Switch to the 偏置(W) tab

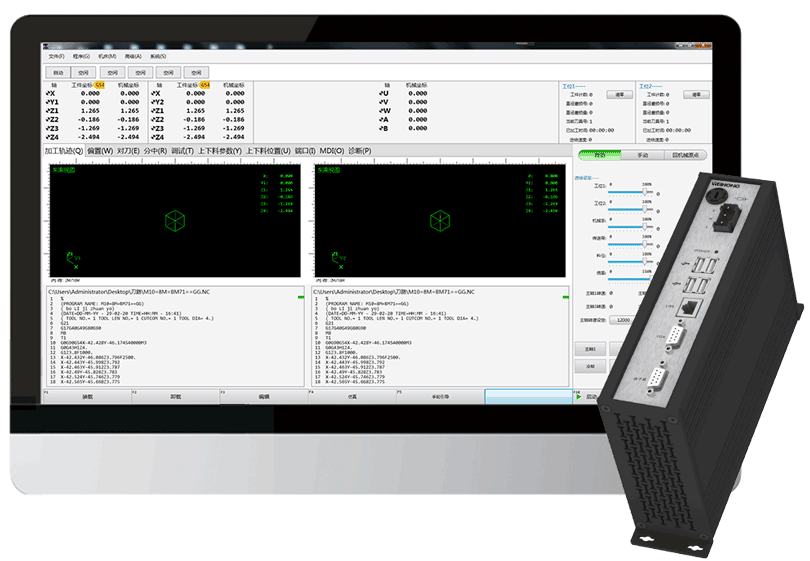[99, 150]
